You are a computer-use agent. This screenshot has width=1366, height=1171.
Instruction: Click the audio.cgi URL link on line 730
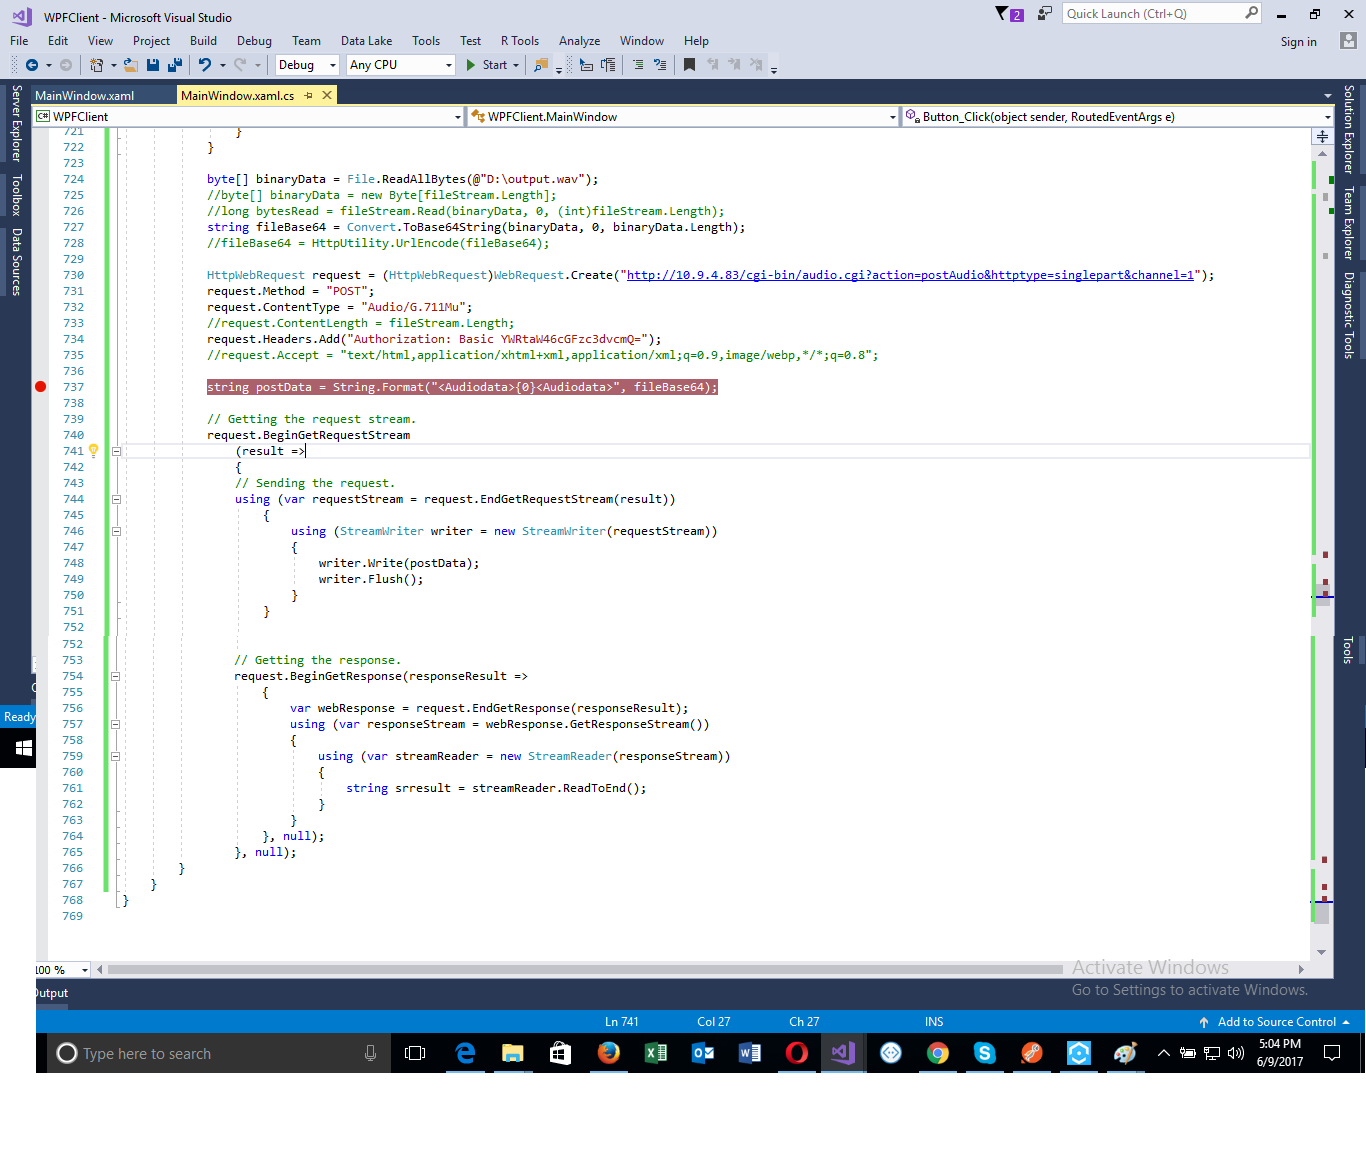pos(910,275)
